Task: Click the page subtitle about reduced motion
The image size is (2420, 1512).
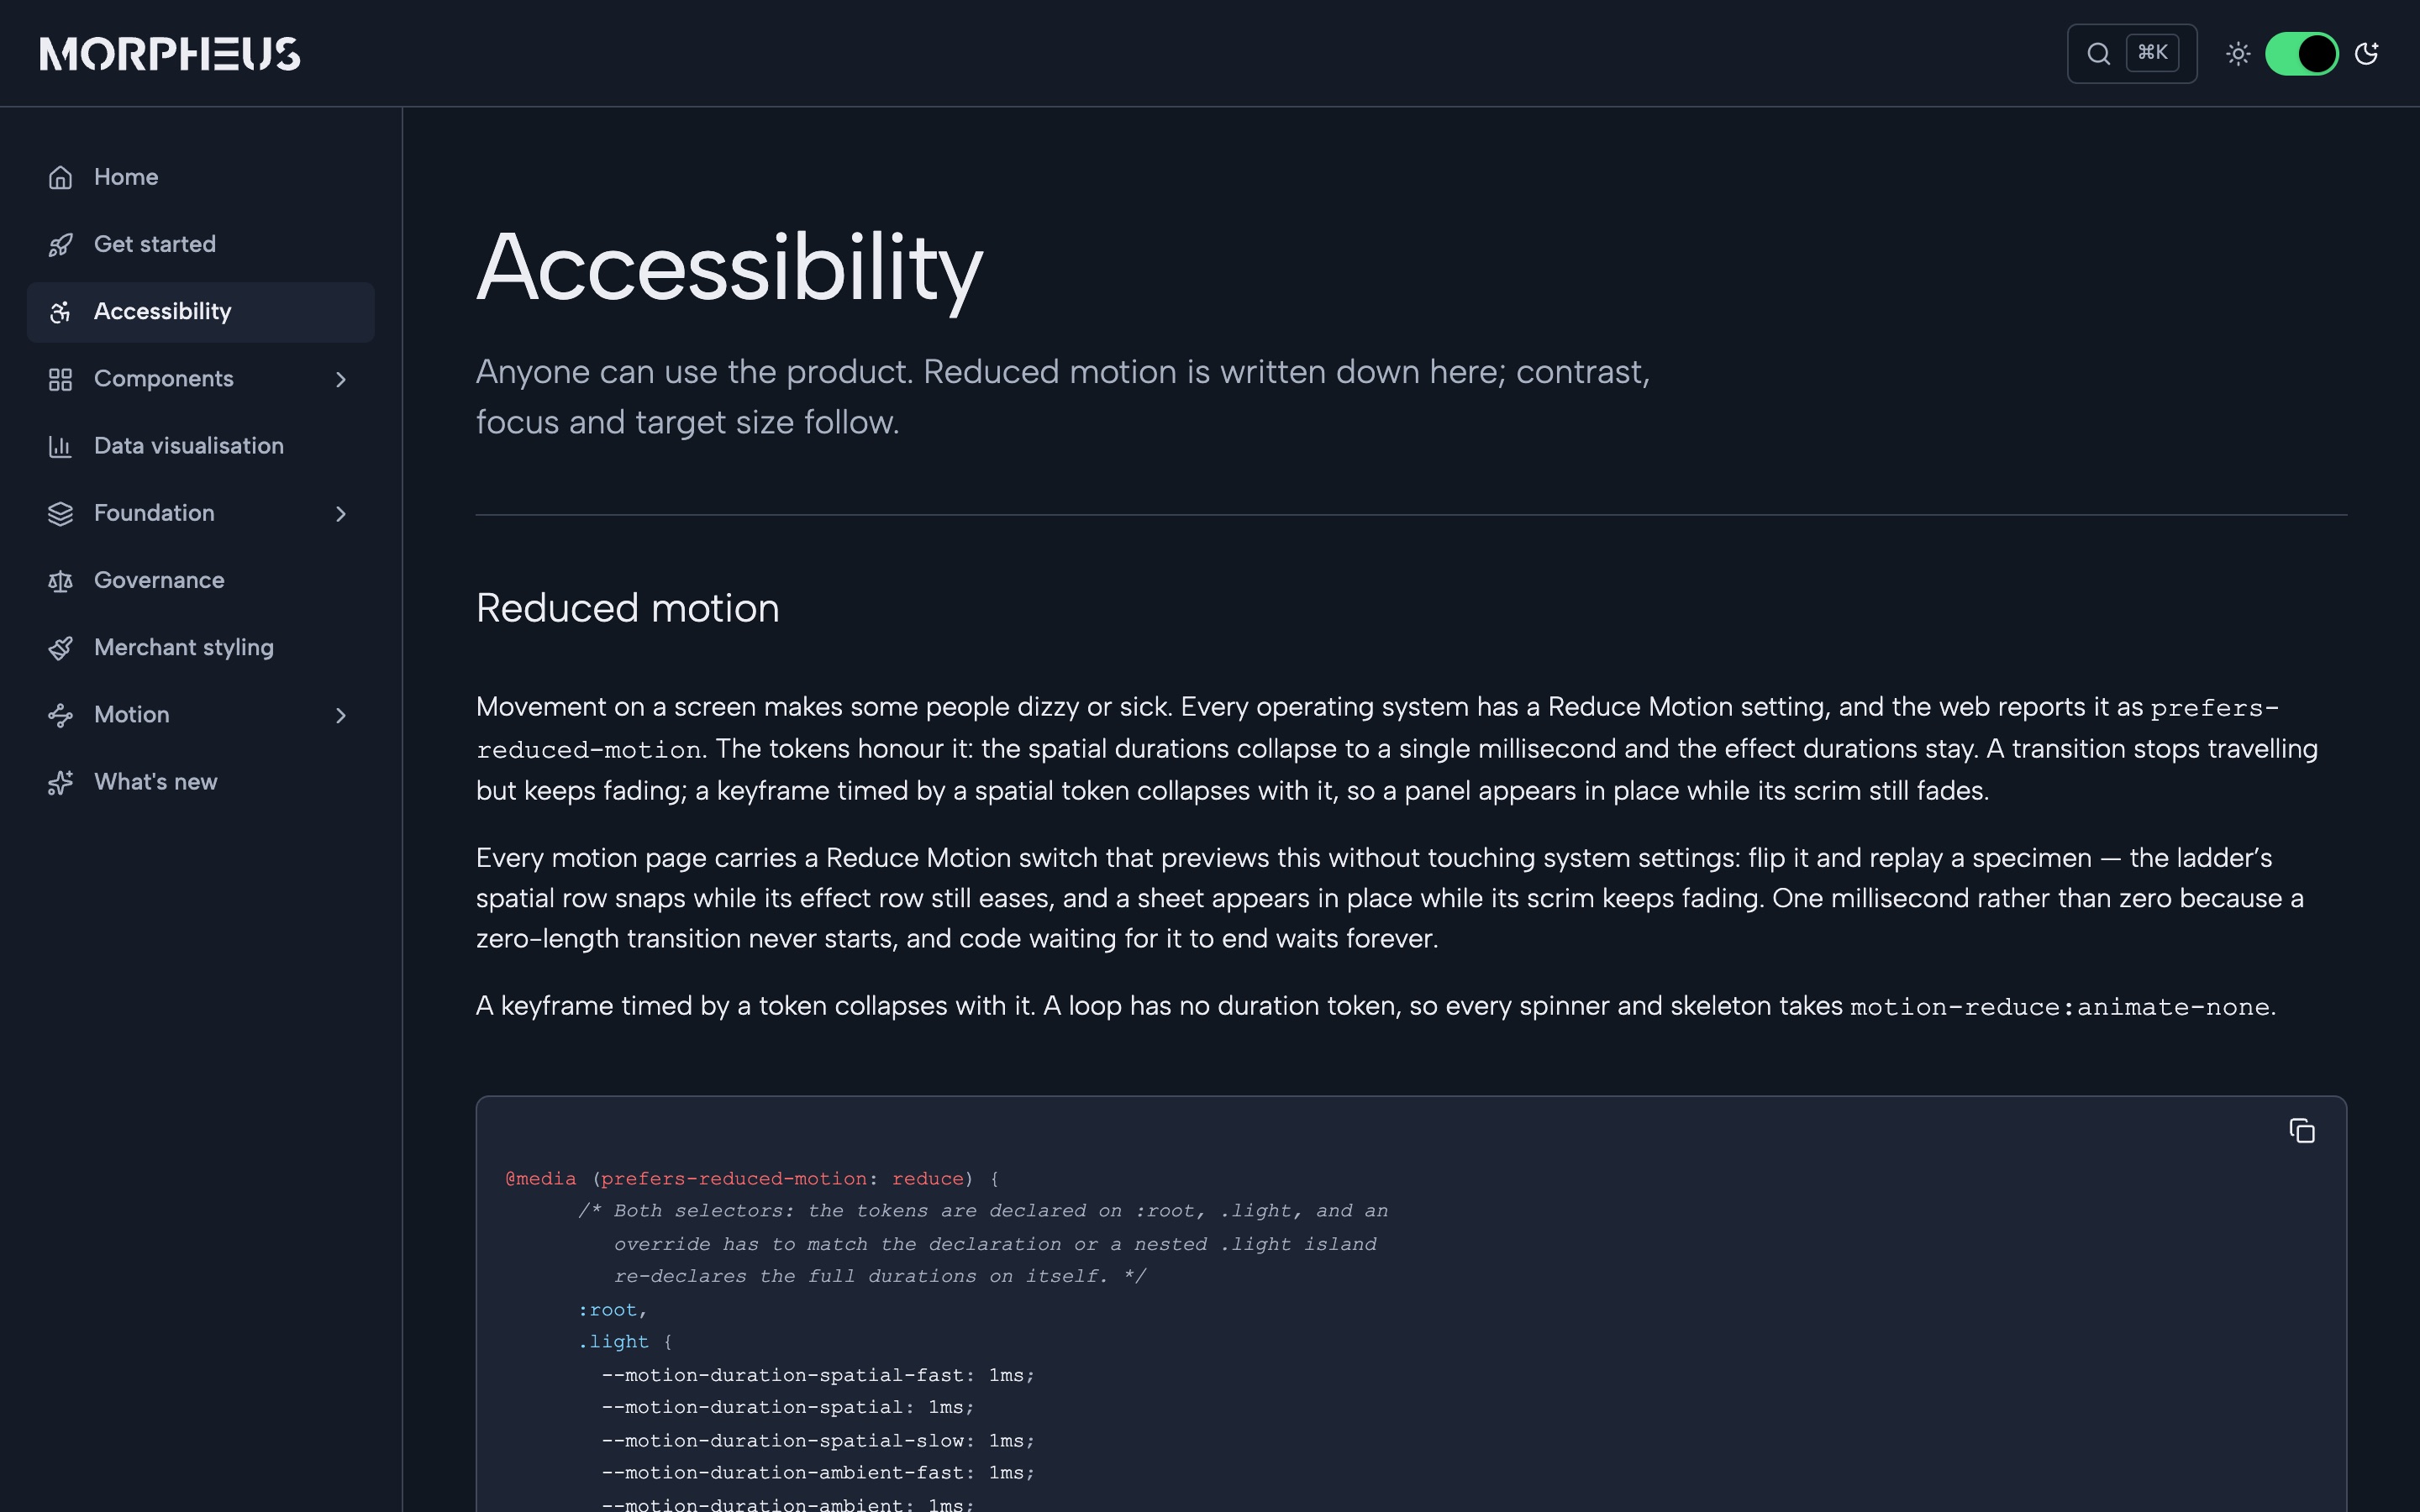Action: point(1063,397)
